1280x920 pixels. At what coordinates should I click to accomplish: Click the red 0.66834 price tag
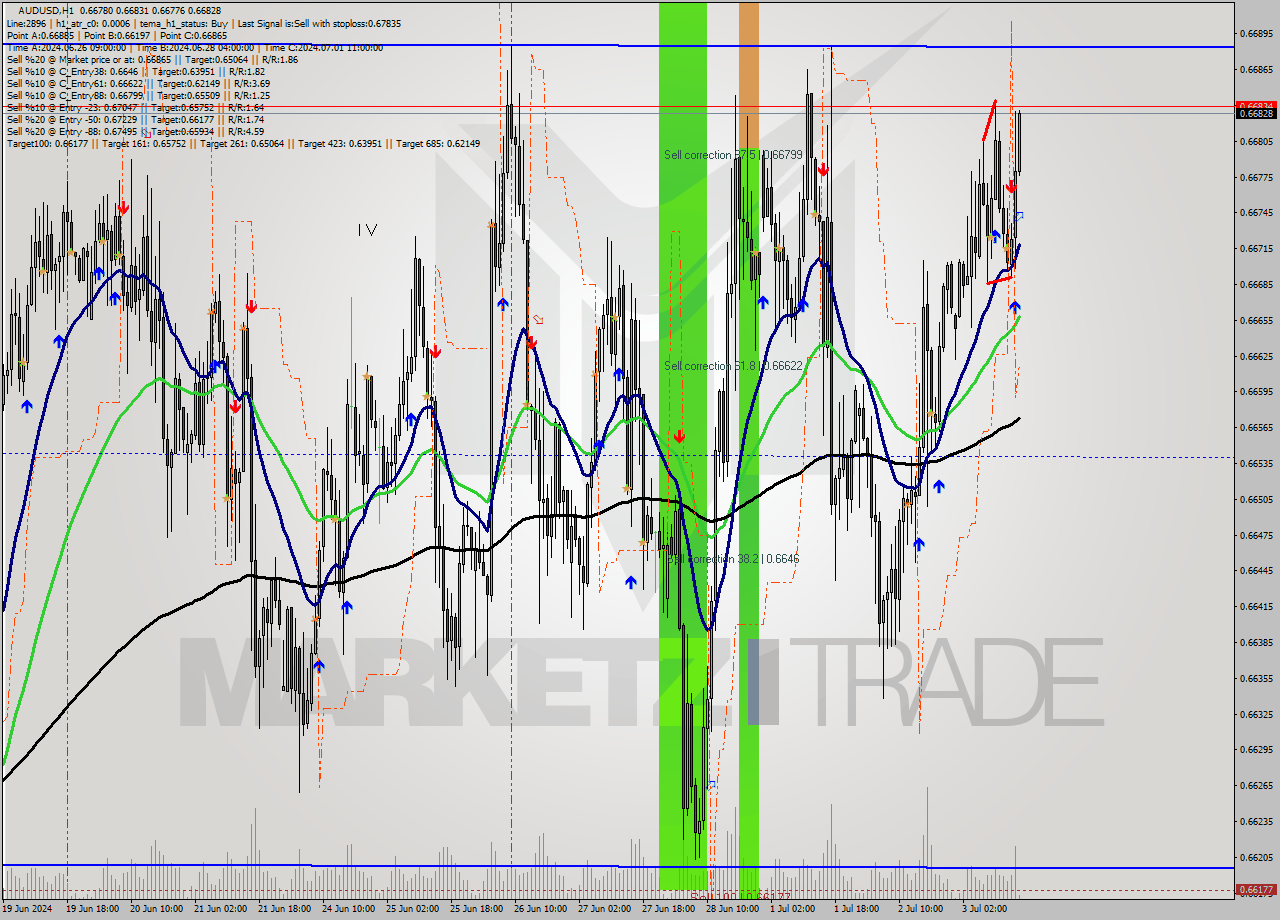click(x=1256, y=105)
